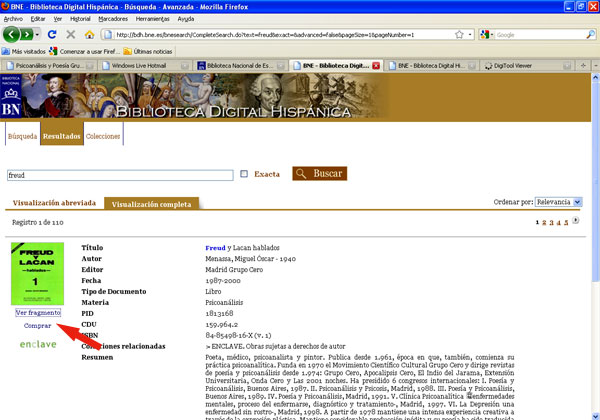Open Últimas noticias feed bookmark
600x420 pixels.
[x=148, y=51]
